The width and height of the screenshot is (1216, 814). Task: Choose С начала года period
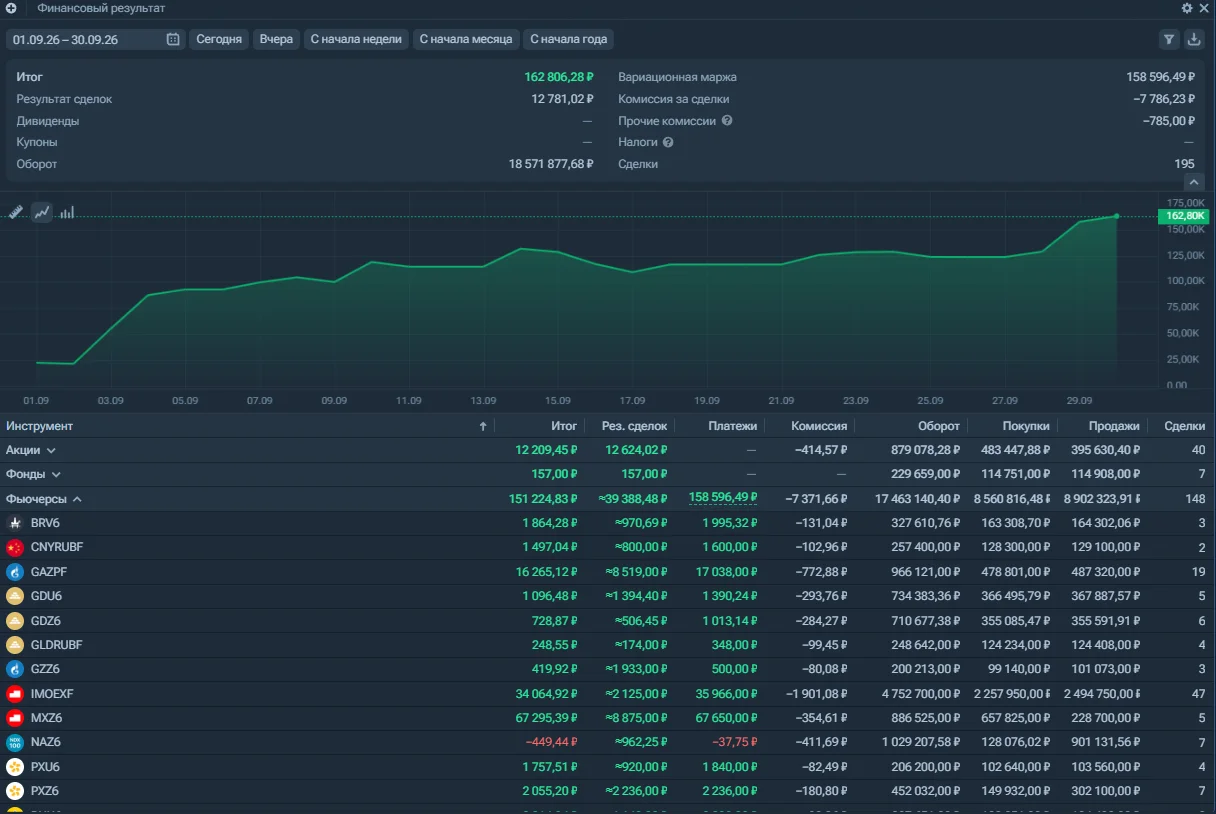(x=568, y=39)
